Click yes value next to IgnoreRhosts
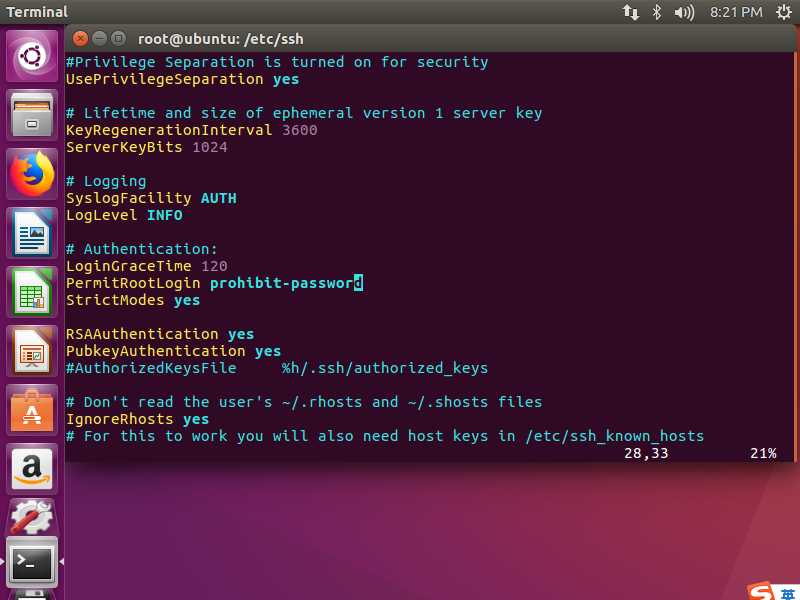 click(x=196, y=419)
